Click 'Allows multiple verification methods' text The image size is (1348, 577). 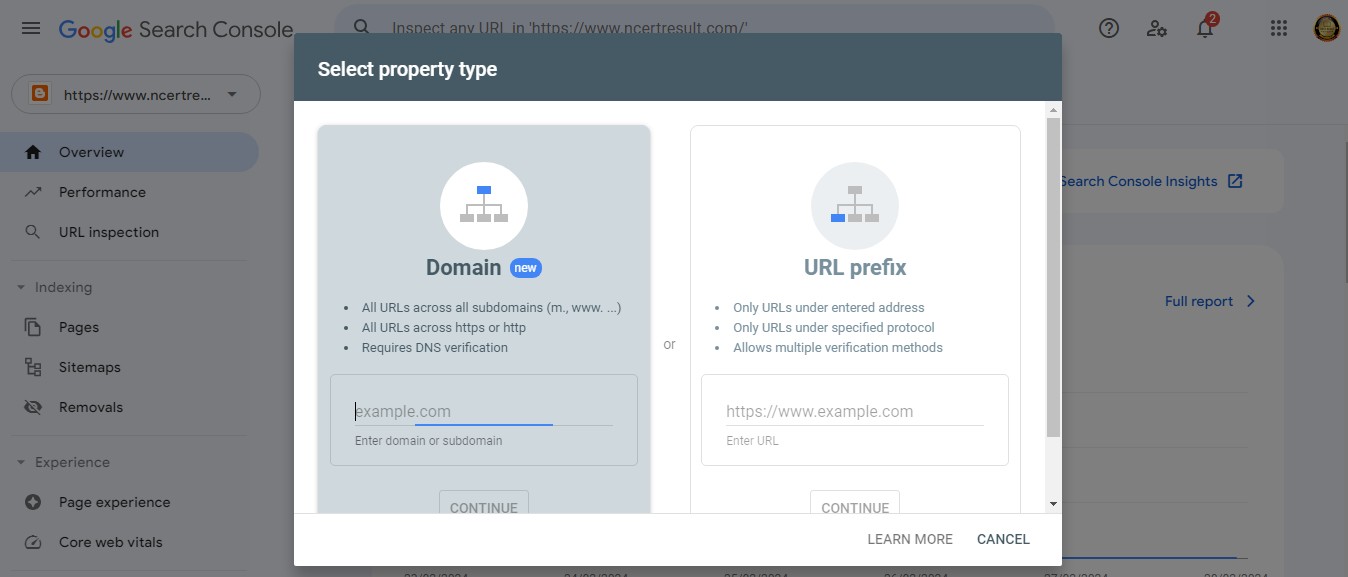point(838,348)
